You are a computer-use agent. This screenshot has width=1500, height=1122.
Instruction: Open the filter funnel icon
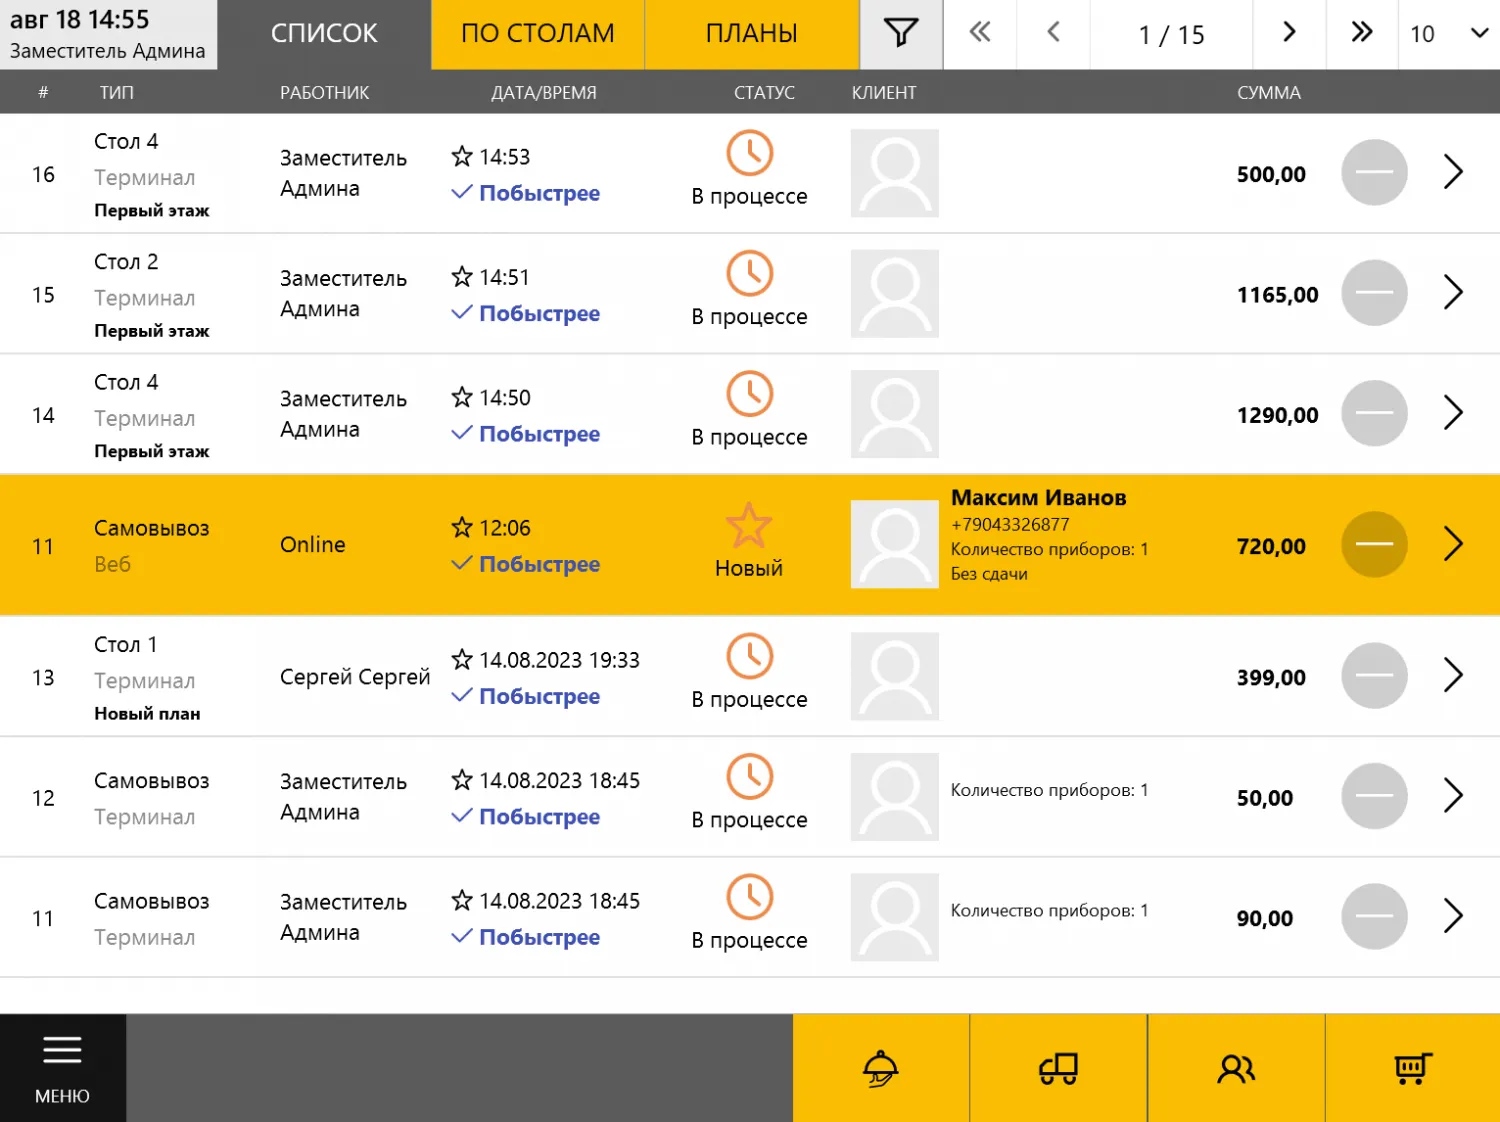900,34
